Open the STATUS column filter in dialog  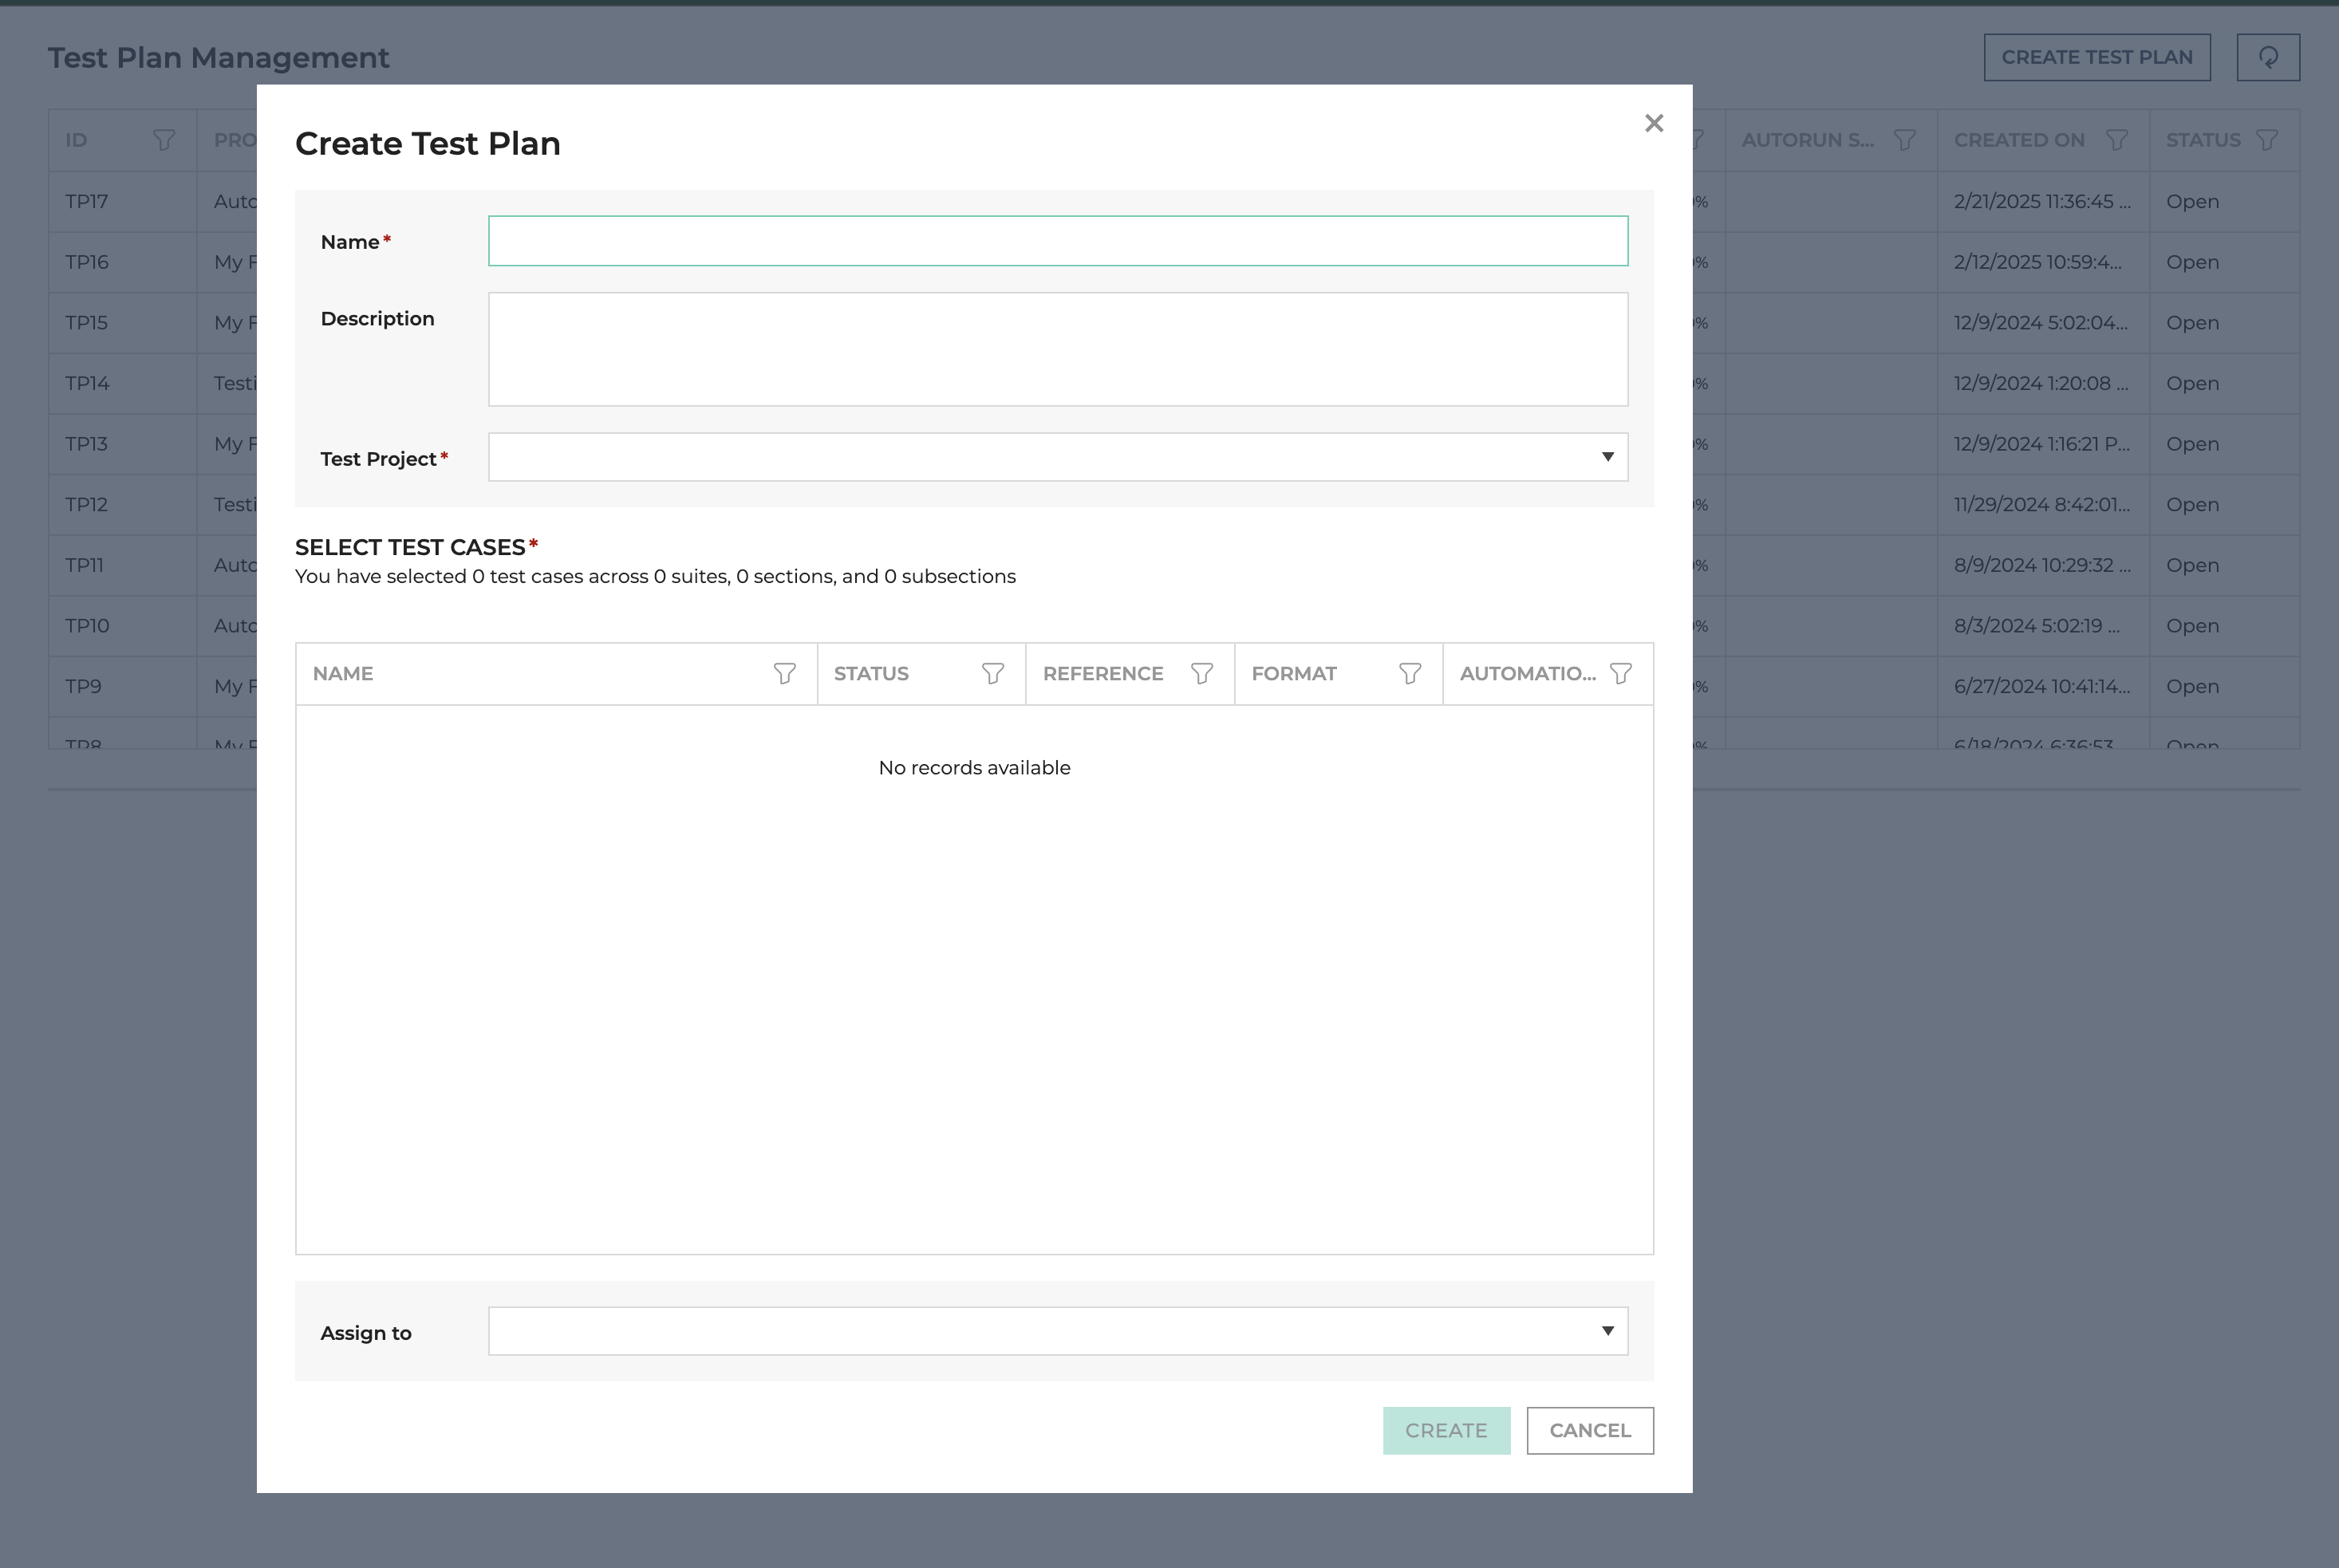993,674
